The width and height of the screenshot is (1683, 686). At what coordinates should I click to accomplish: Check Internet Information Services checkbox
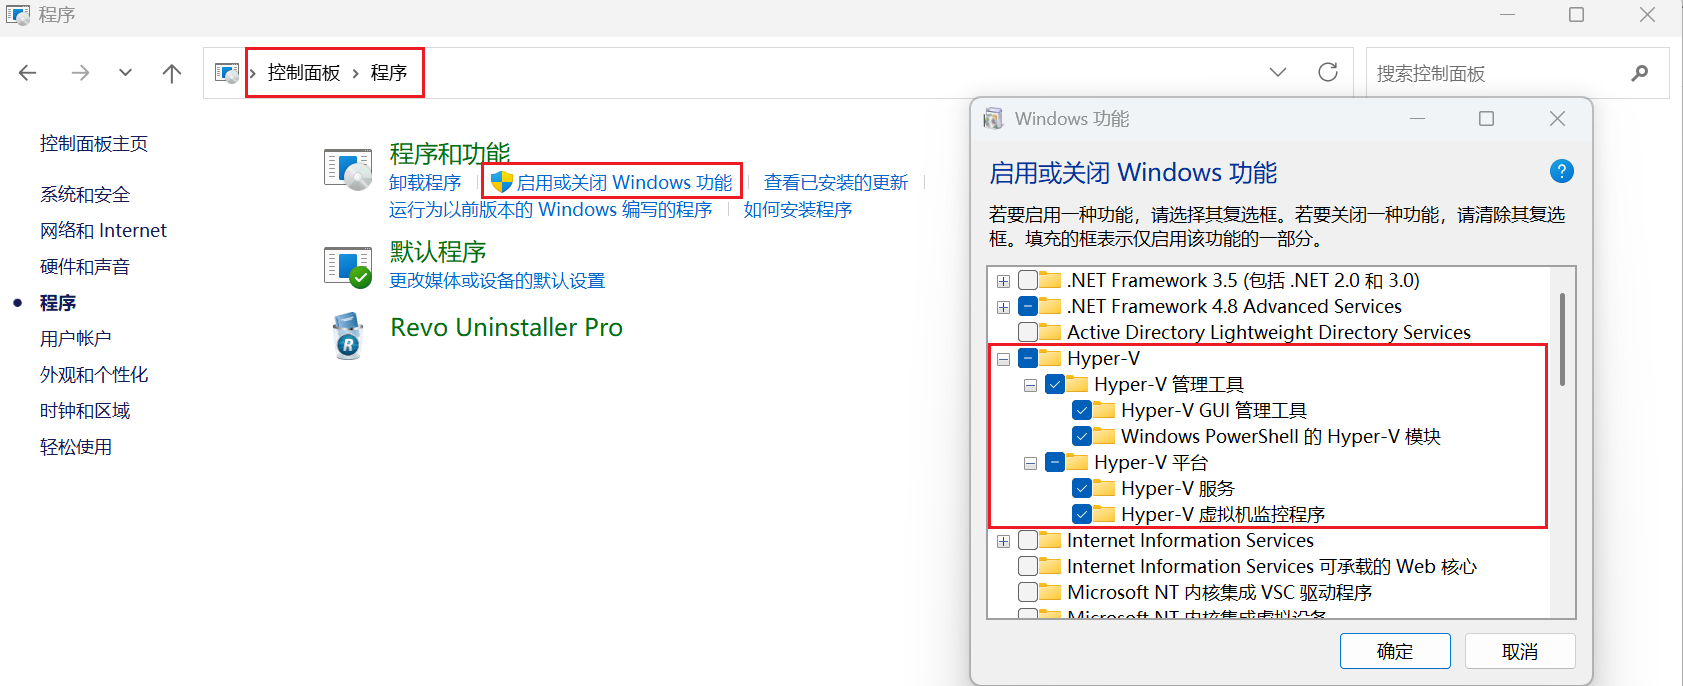(1028, 541)
